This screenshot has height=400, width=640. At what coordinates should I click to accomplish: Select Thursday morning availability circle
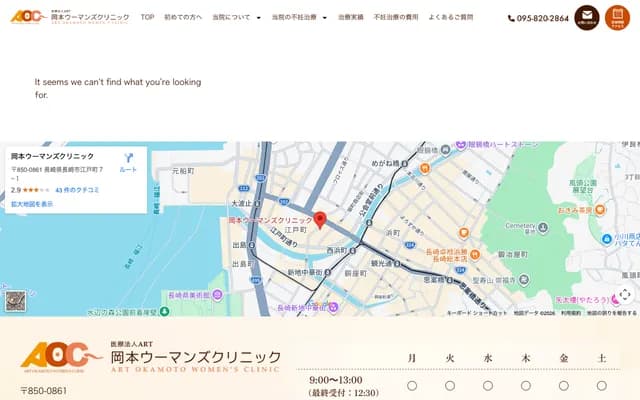click(526, 385)
